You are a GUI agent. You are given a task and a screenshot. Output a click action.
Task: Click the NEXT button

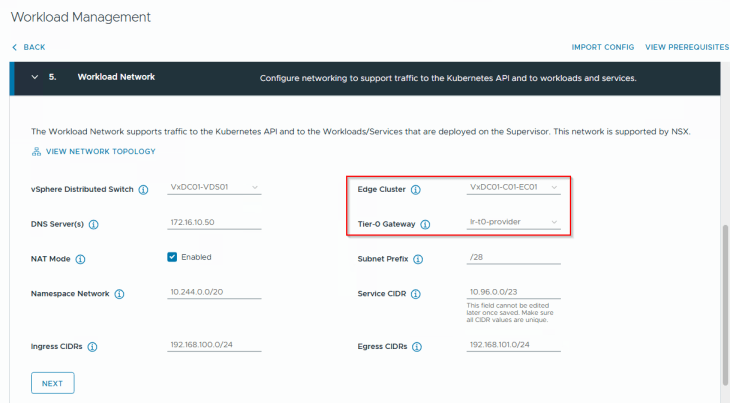tap(52, 383)
